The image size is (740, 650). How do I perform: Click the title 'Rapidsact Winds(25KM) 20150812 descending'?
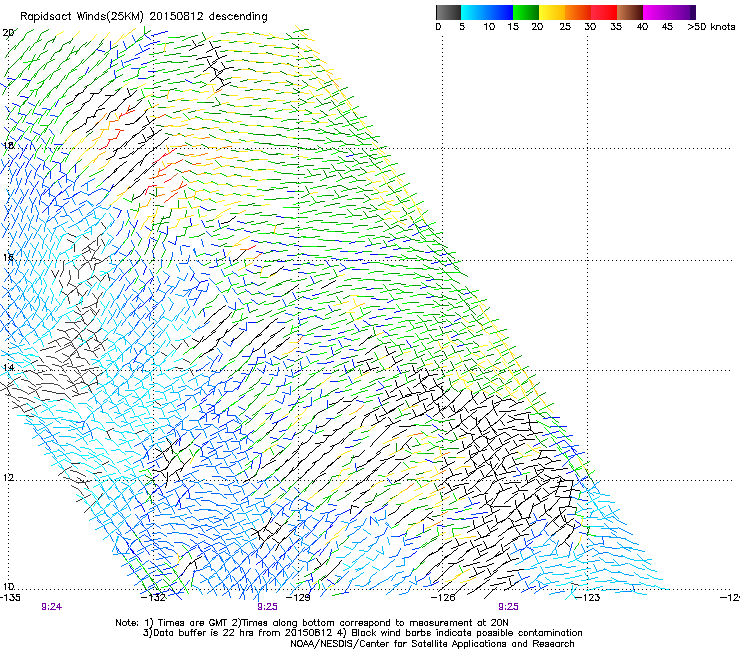click(143, 17)
